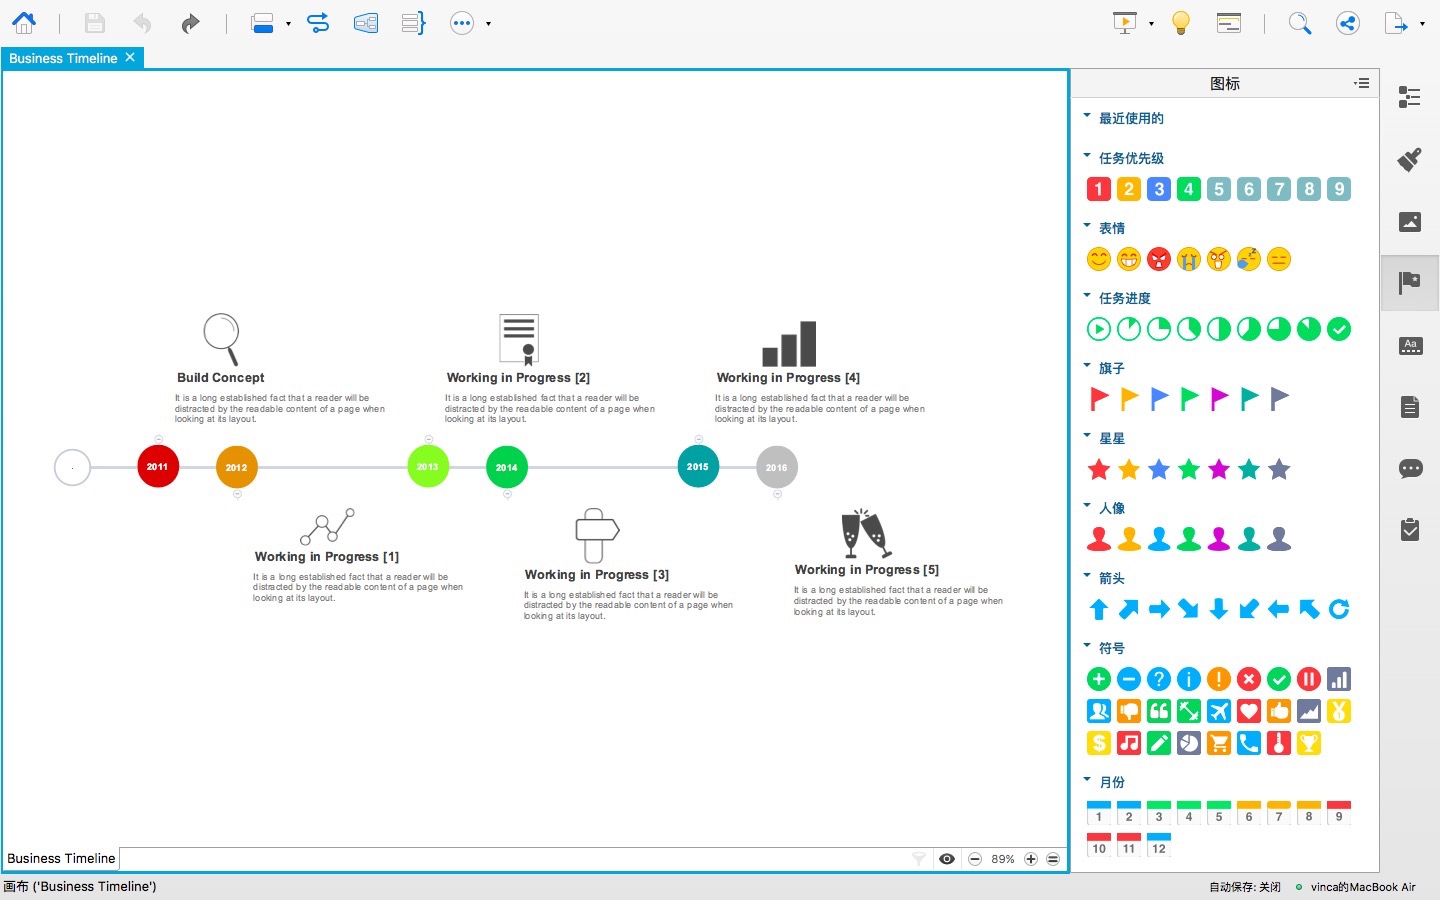Click the redo arrow
The height and width of the screenshot is (900, 1440).
click(x=191, y=23)
